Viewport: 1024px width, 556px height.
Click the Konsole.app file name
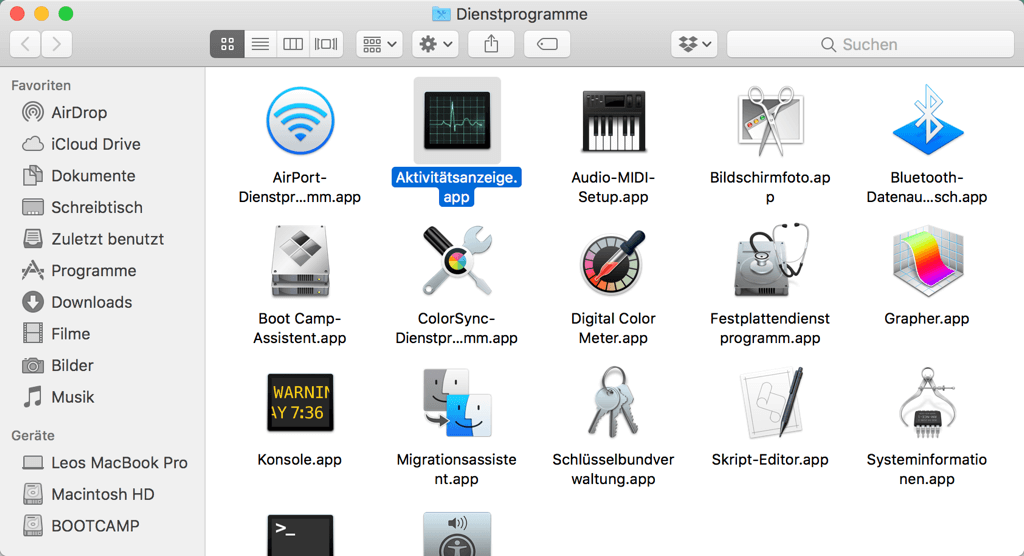click(300, 460)
